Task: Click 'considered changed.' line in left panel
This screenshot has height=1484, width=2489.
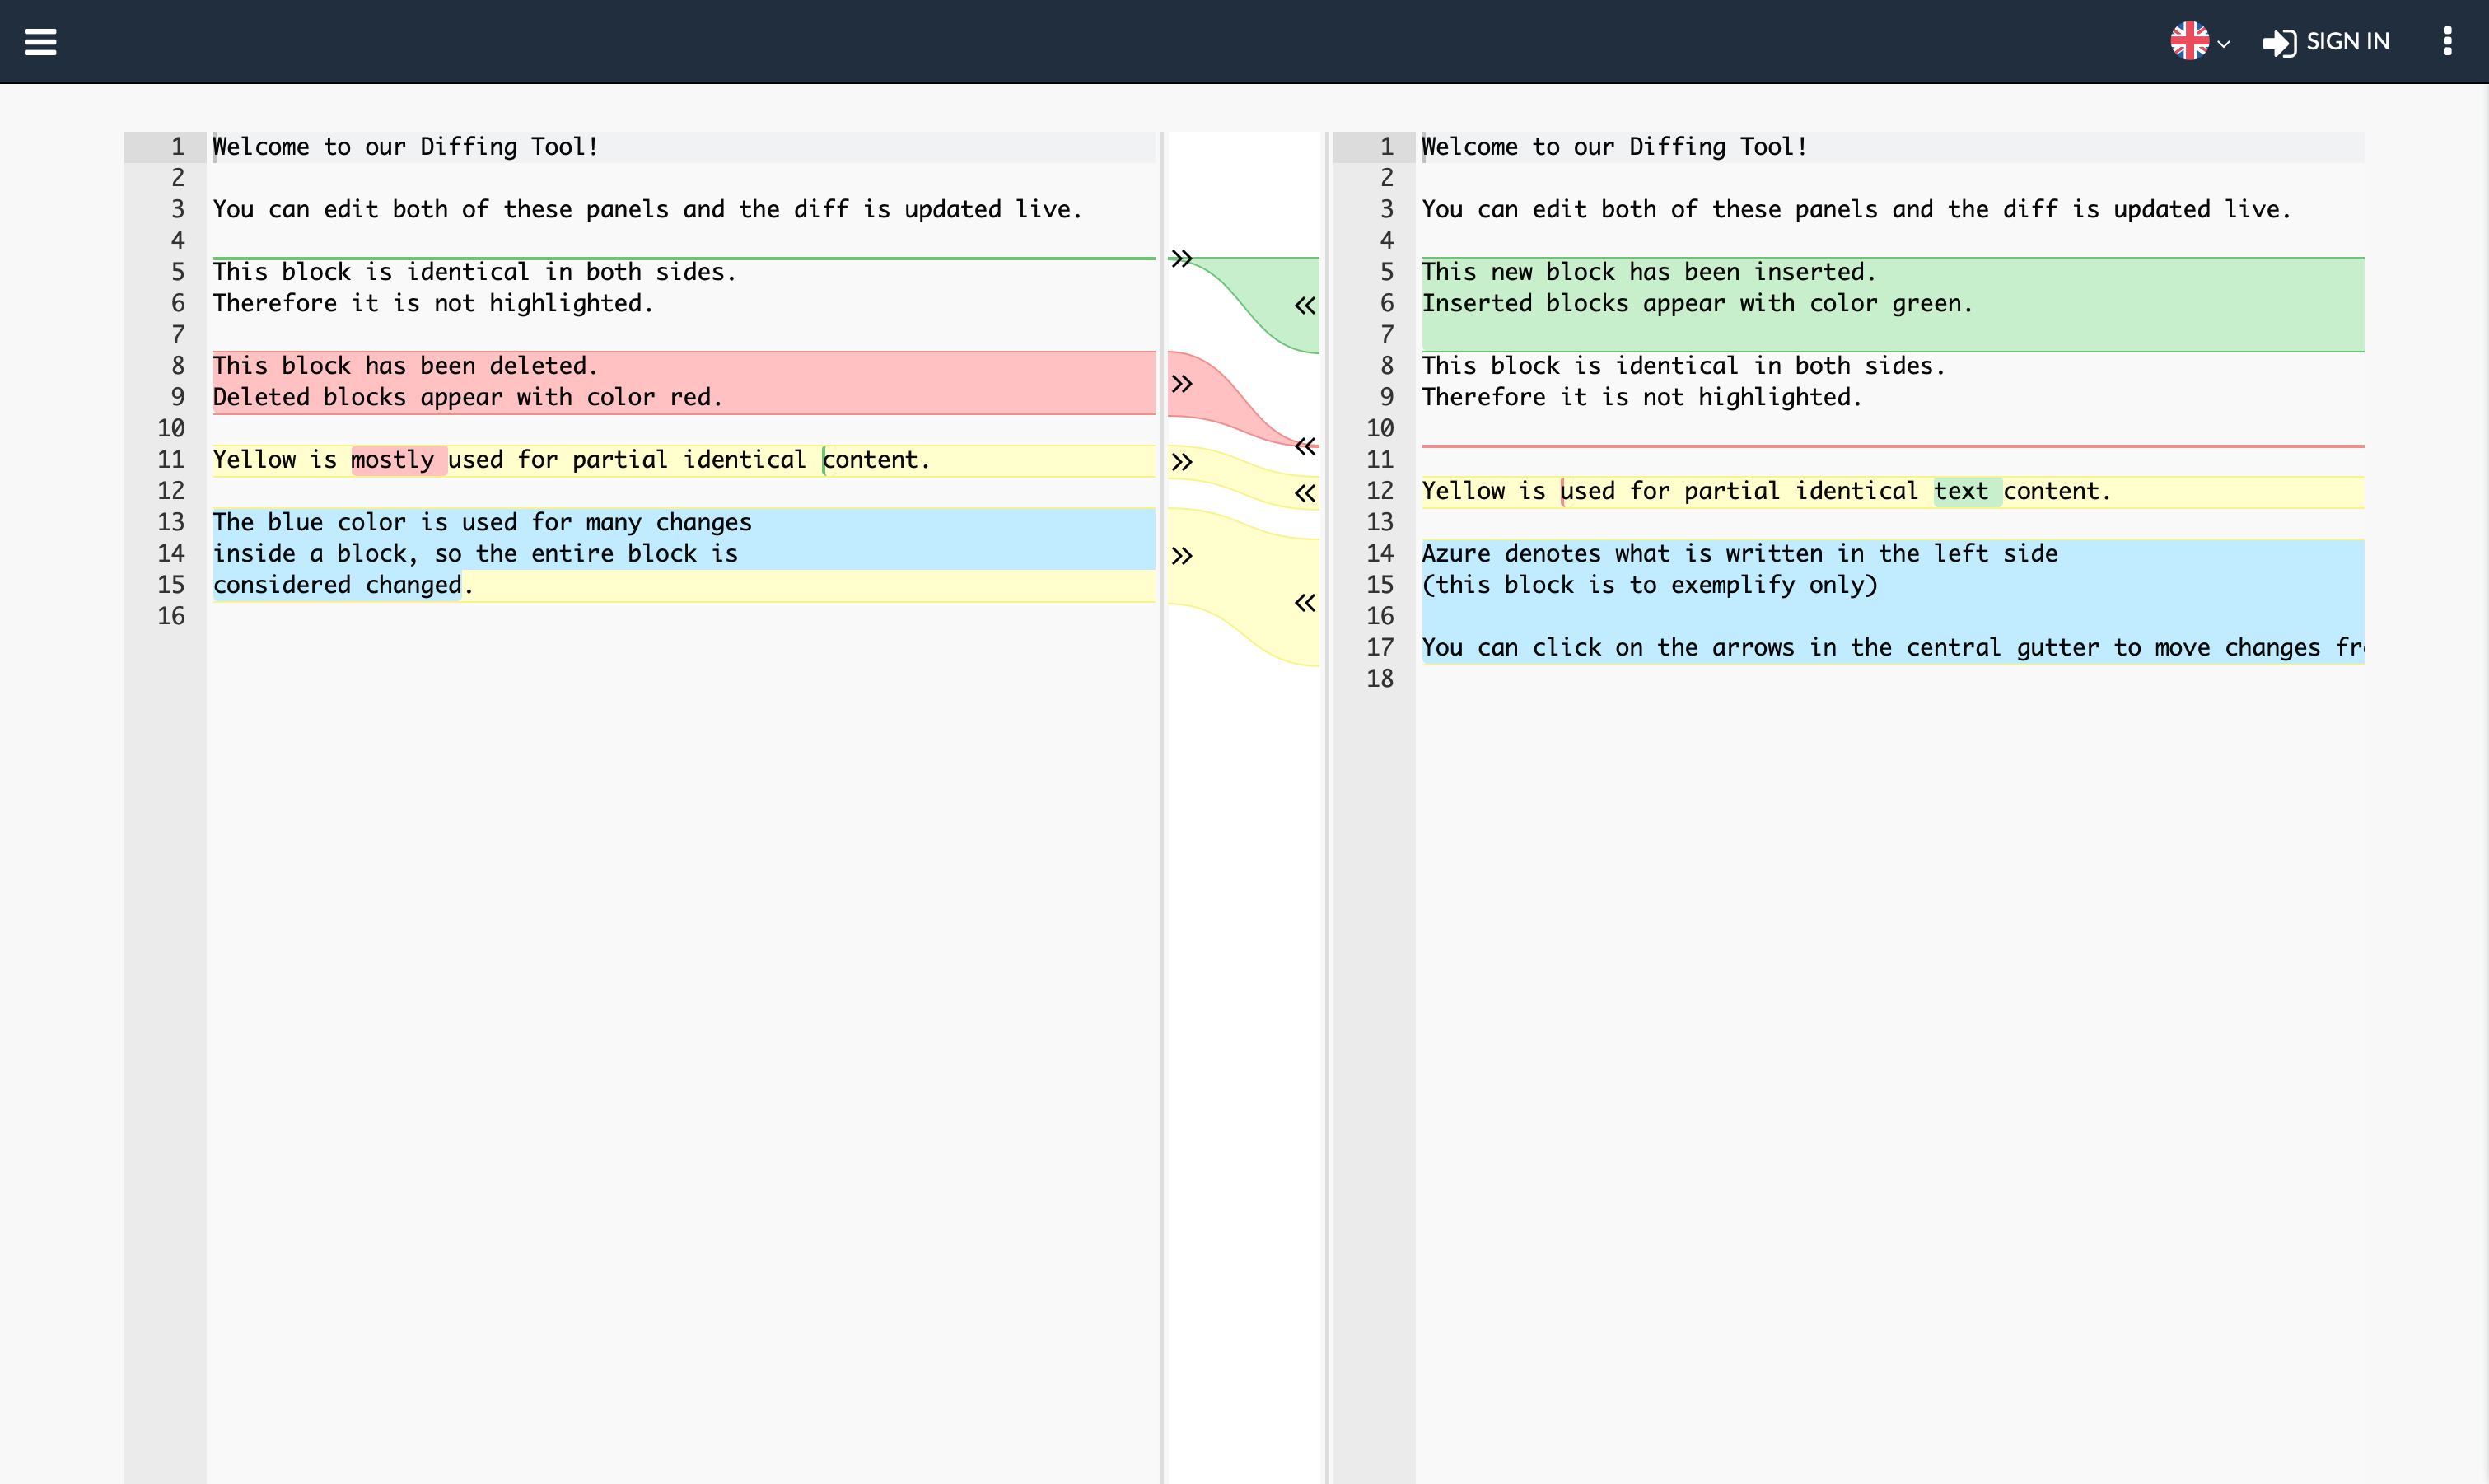Action: tap(343, 585)
